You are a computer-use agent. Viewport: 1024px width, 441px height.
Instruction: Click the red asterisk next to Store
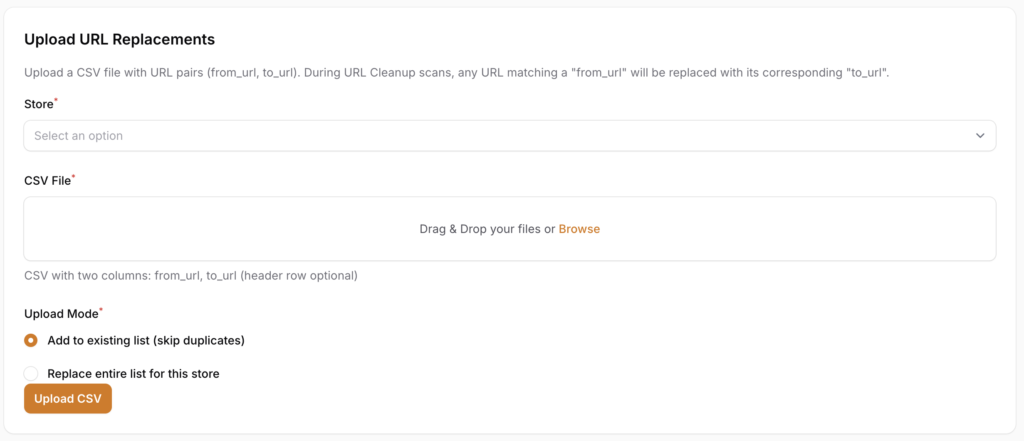[56, 101]
